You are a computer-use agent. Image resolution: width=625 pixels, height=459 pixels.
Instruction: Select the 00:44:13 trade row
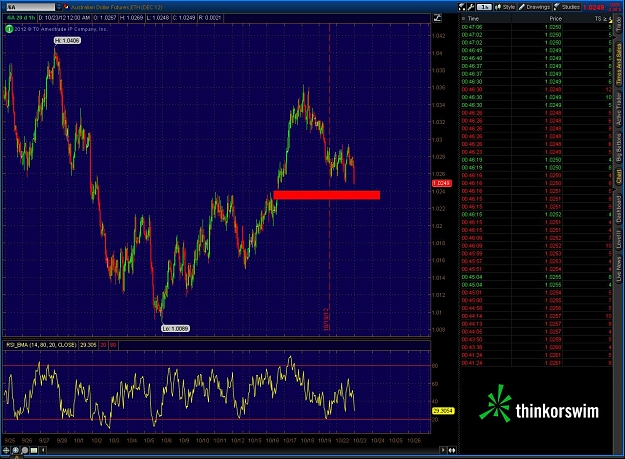(x=537, y=324)
